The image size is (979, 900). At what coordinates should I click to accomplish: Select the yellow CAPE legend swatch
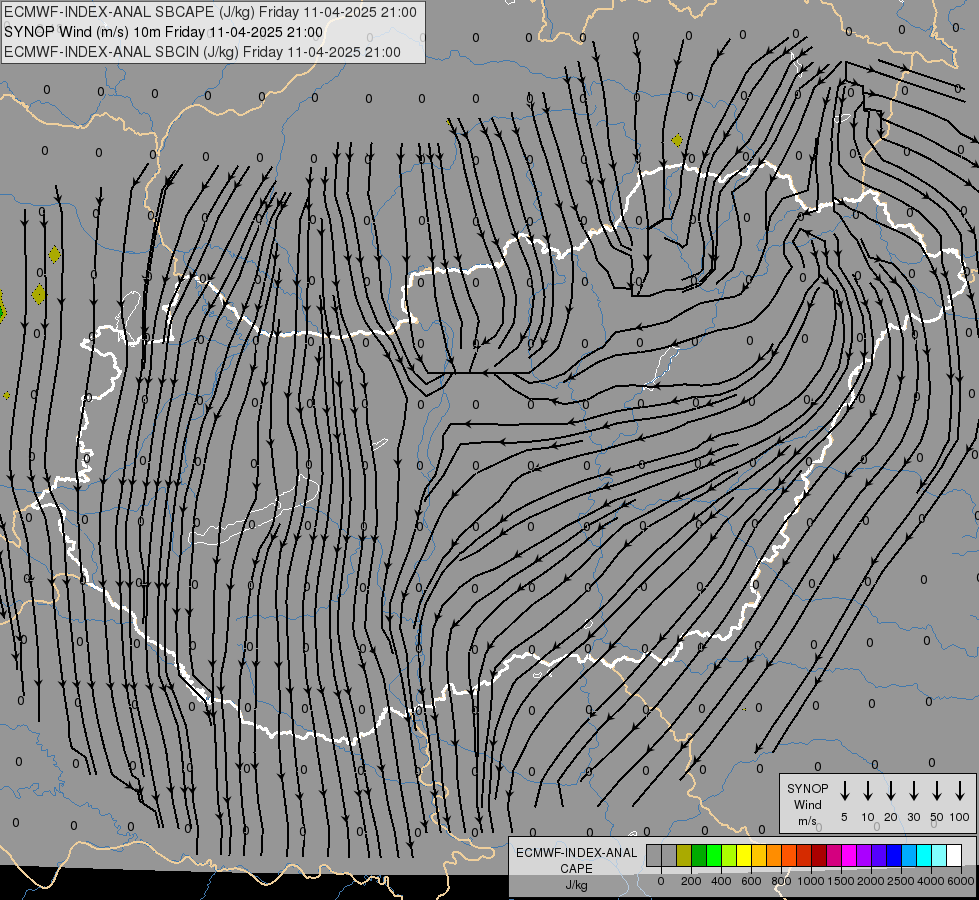pyautogui.click(x=744, y=855)
